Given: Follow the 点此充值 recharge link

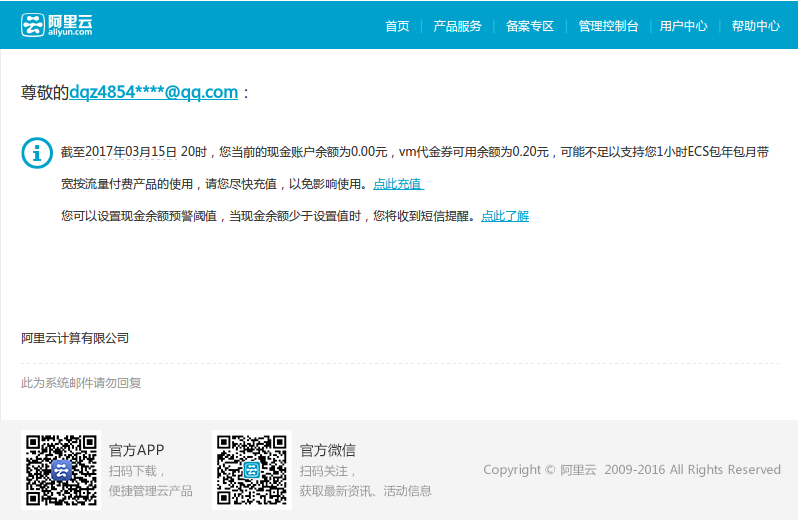Looking at the screenshot, I should click(x=398, y=184).
